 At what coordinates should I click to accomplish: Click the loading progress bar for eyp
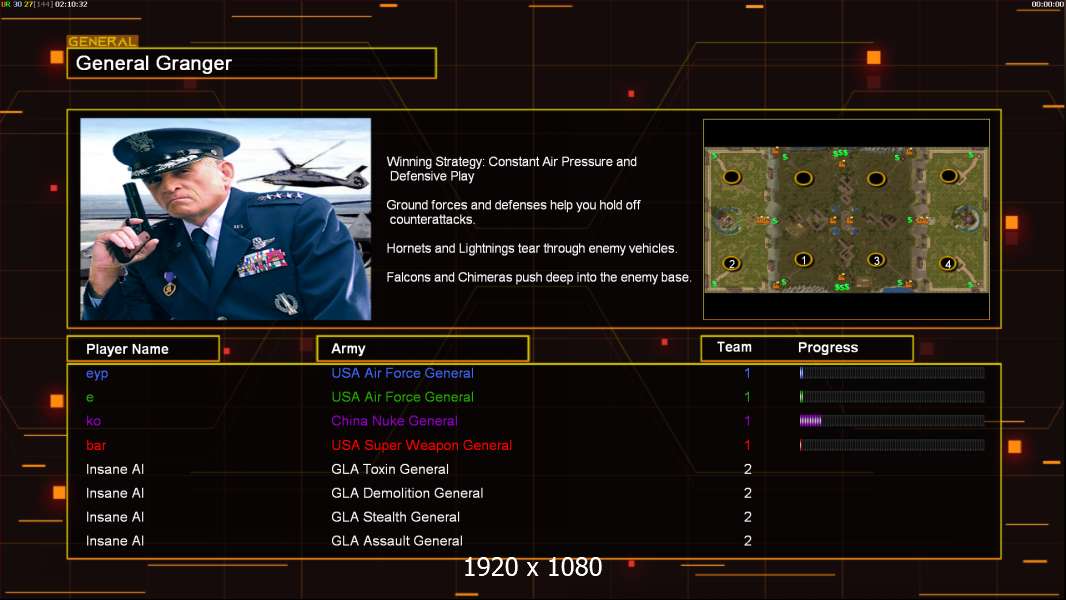892,372
